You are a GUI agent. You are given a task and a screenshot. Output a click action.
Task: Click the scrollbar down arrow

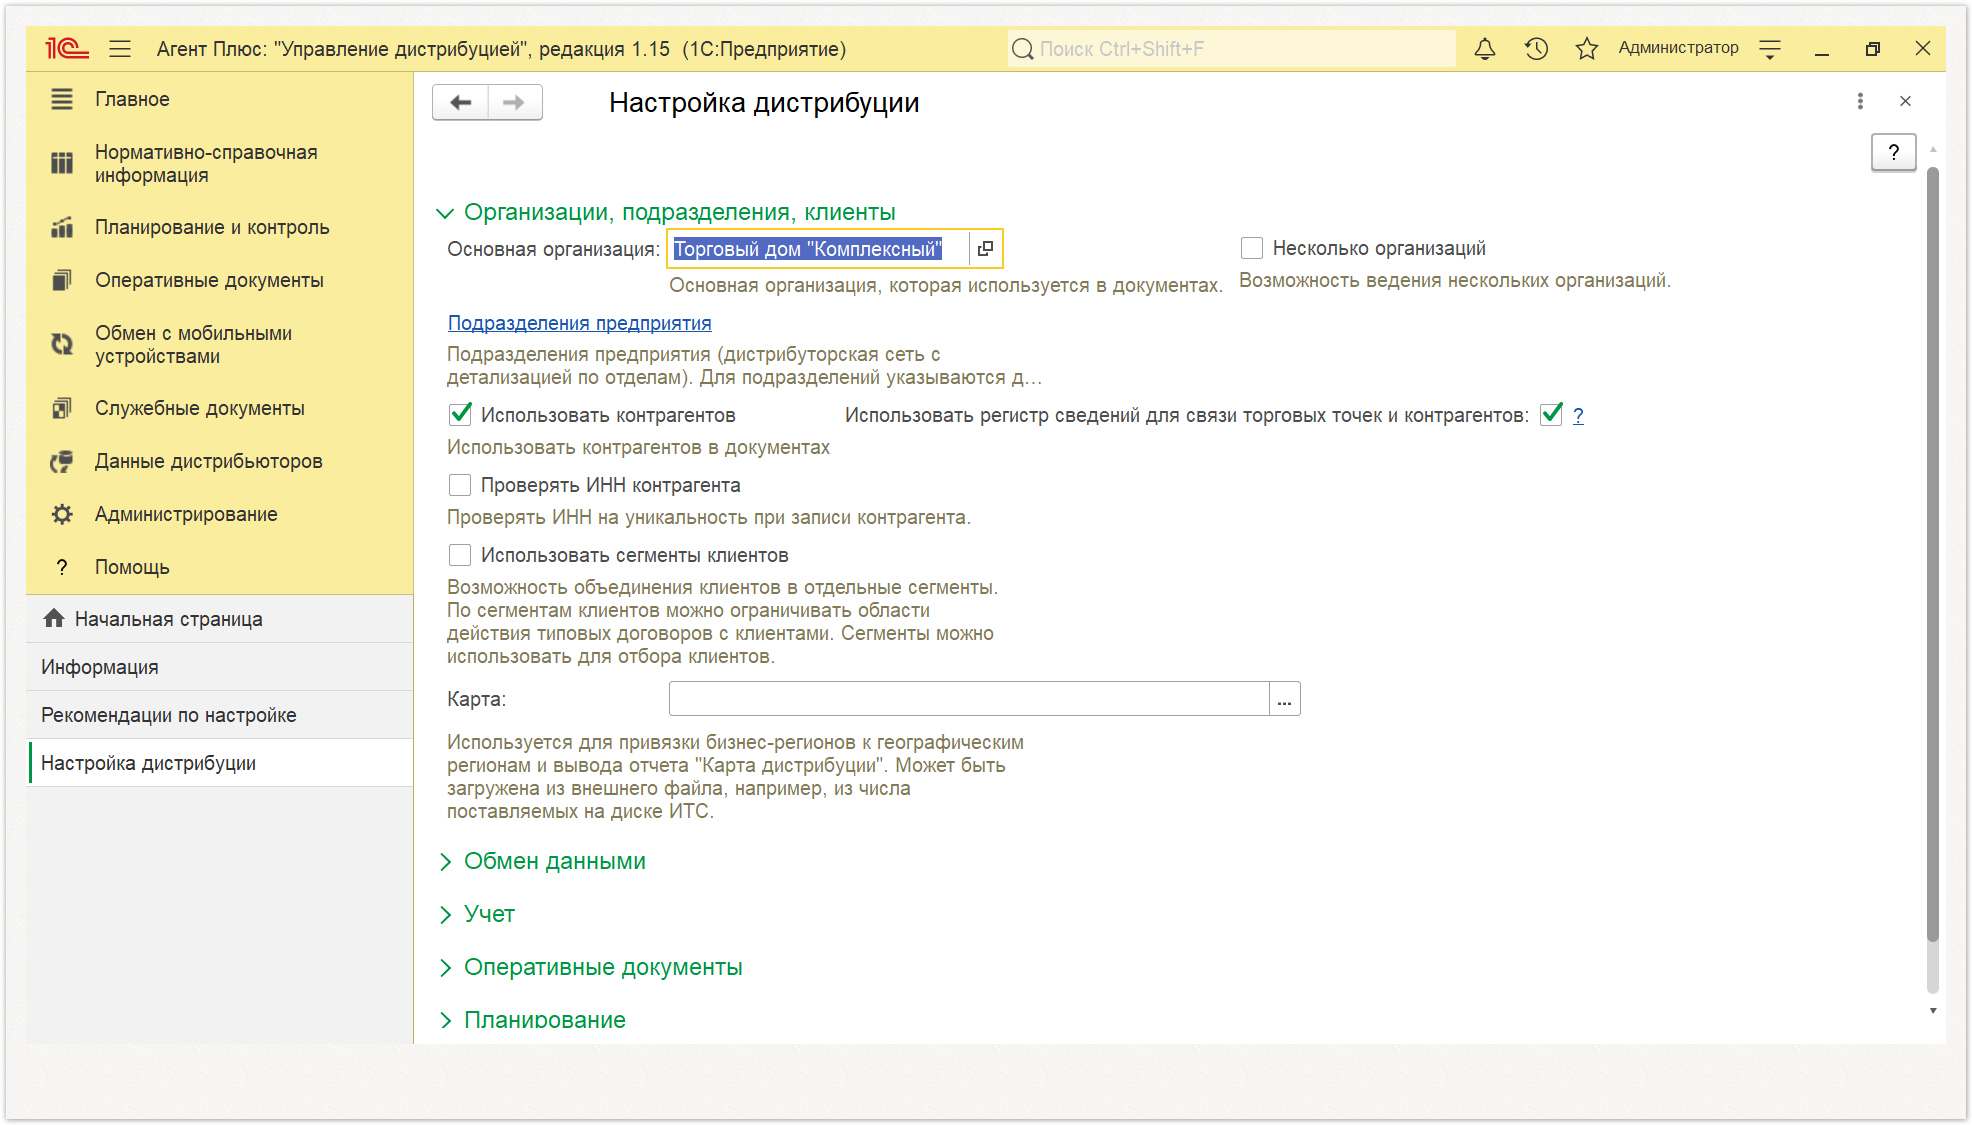coord(1932,1011)
